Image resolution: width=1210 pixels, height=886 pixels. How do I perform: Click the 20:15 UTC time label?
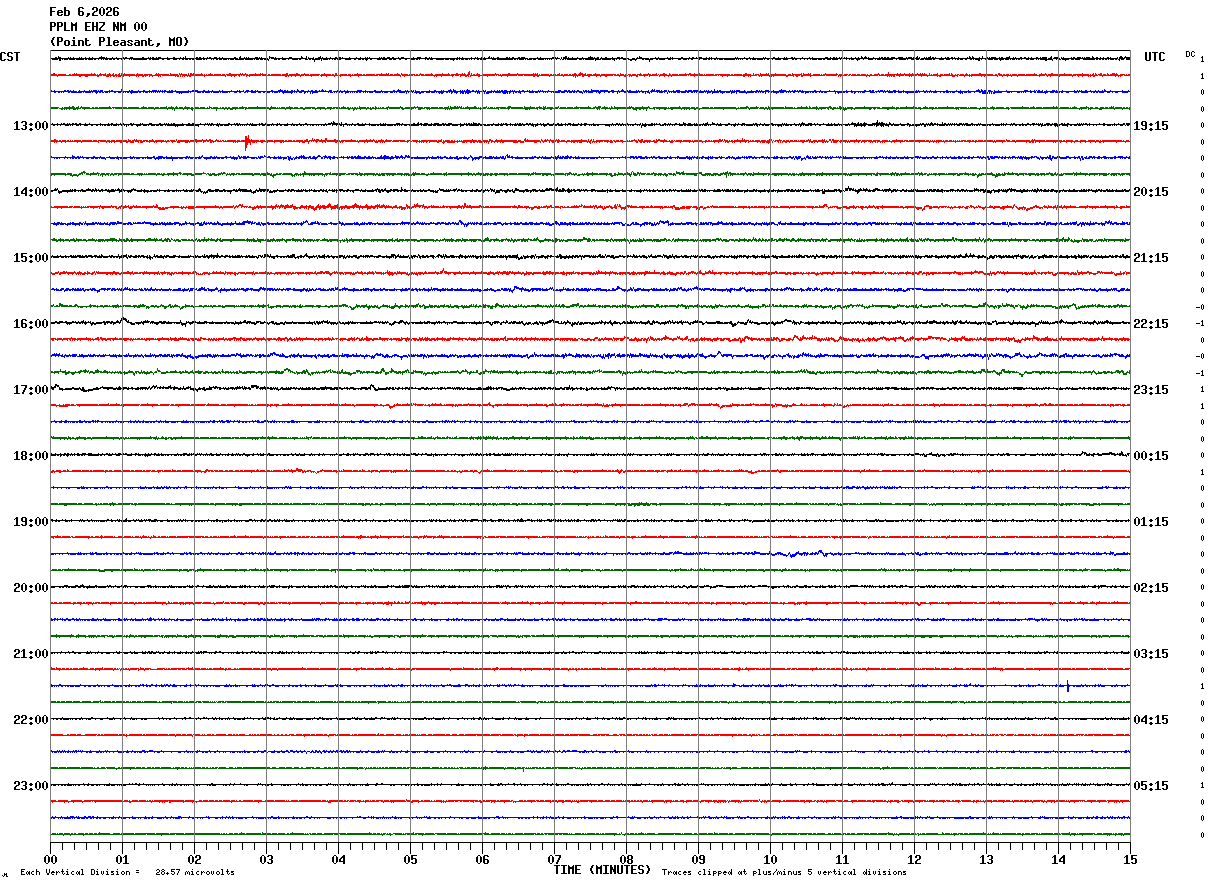coord(1151,192)
